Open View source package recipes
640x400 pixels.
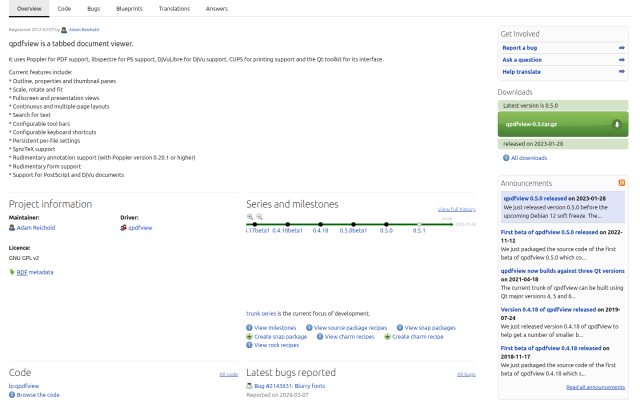(350, 328)
